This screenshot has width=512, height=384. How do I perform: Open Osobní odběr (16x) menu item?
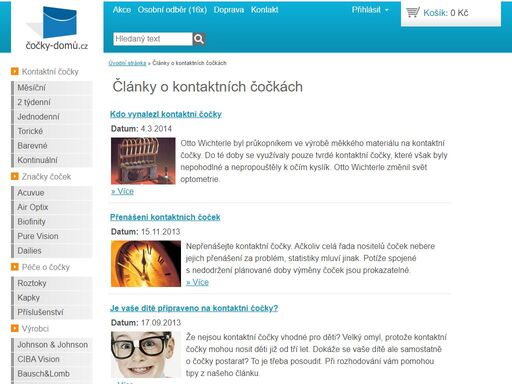click(x=172, y=10)
